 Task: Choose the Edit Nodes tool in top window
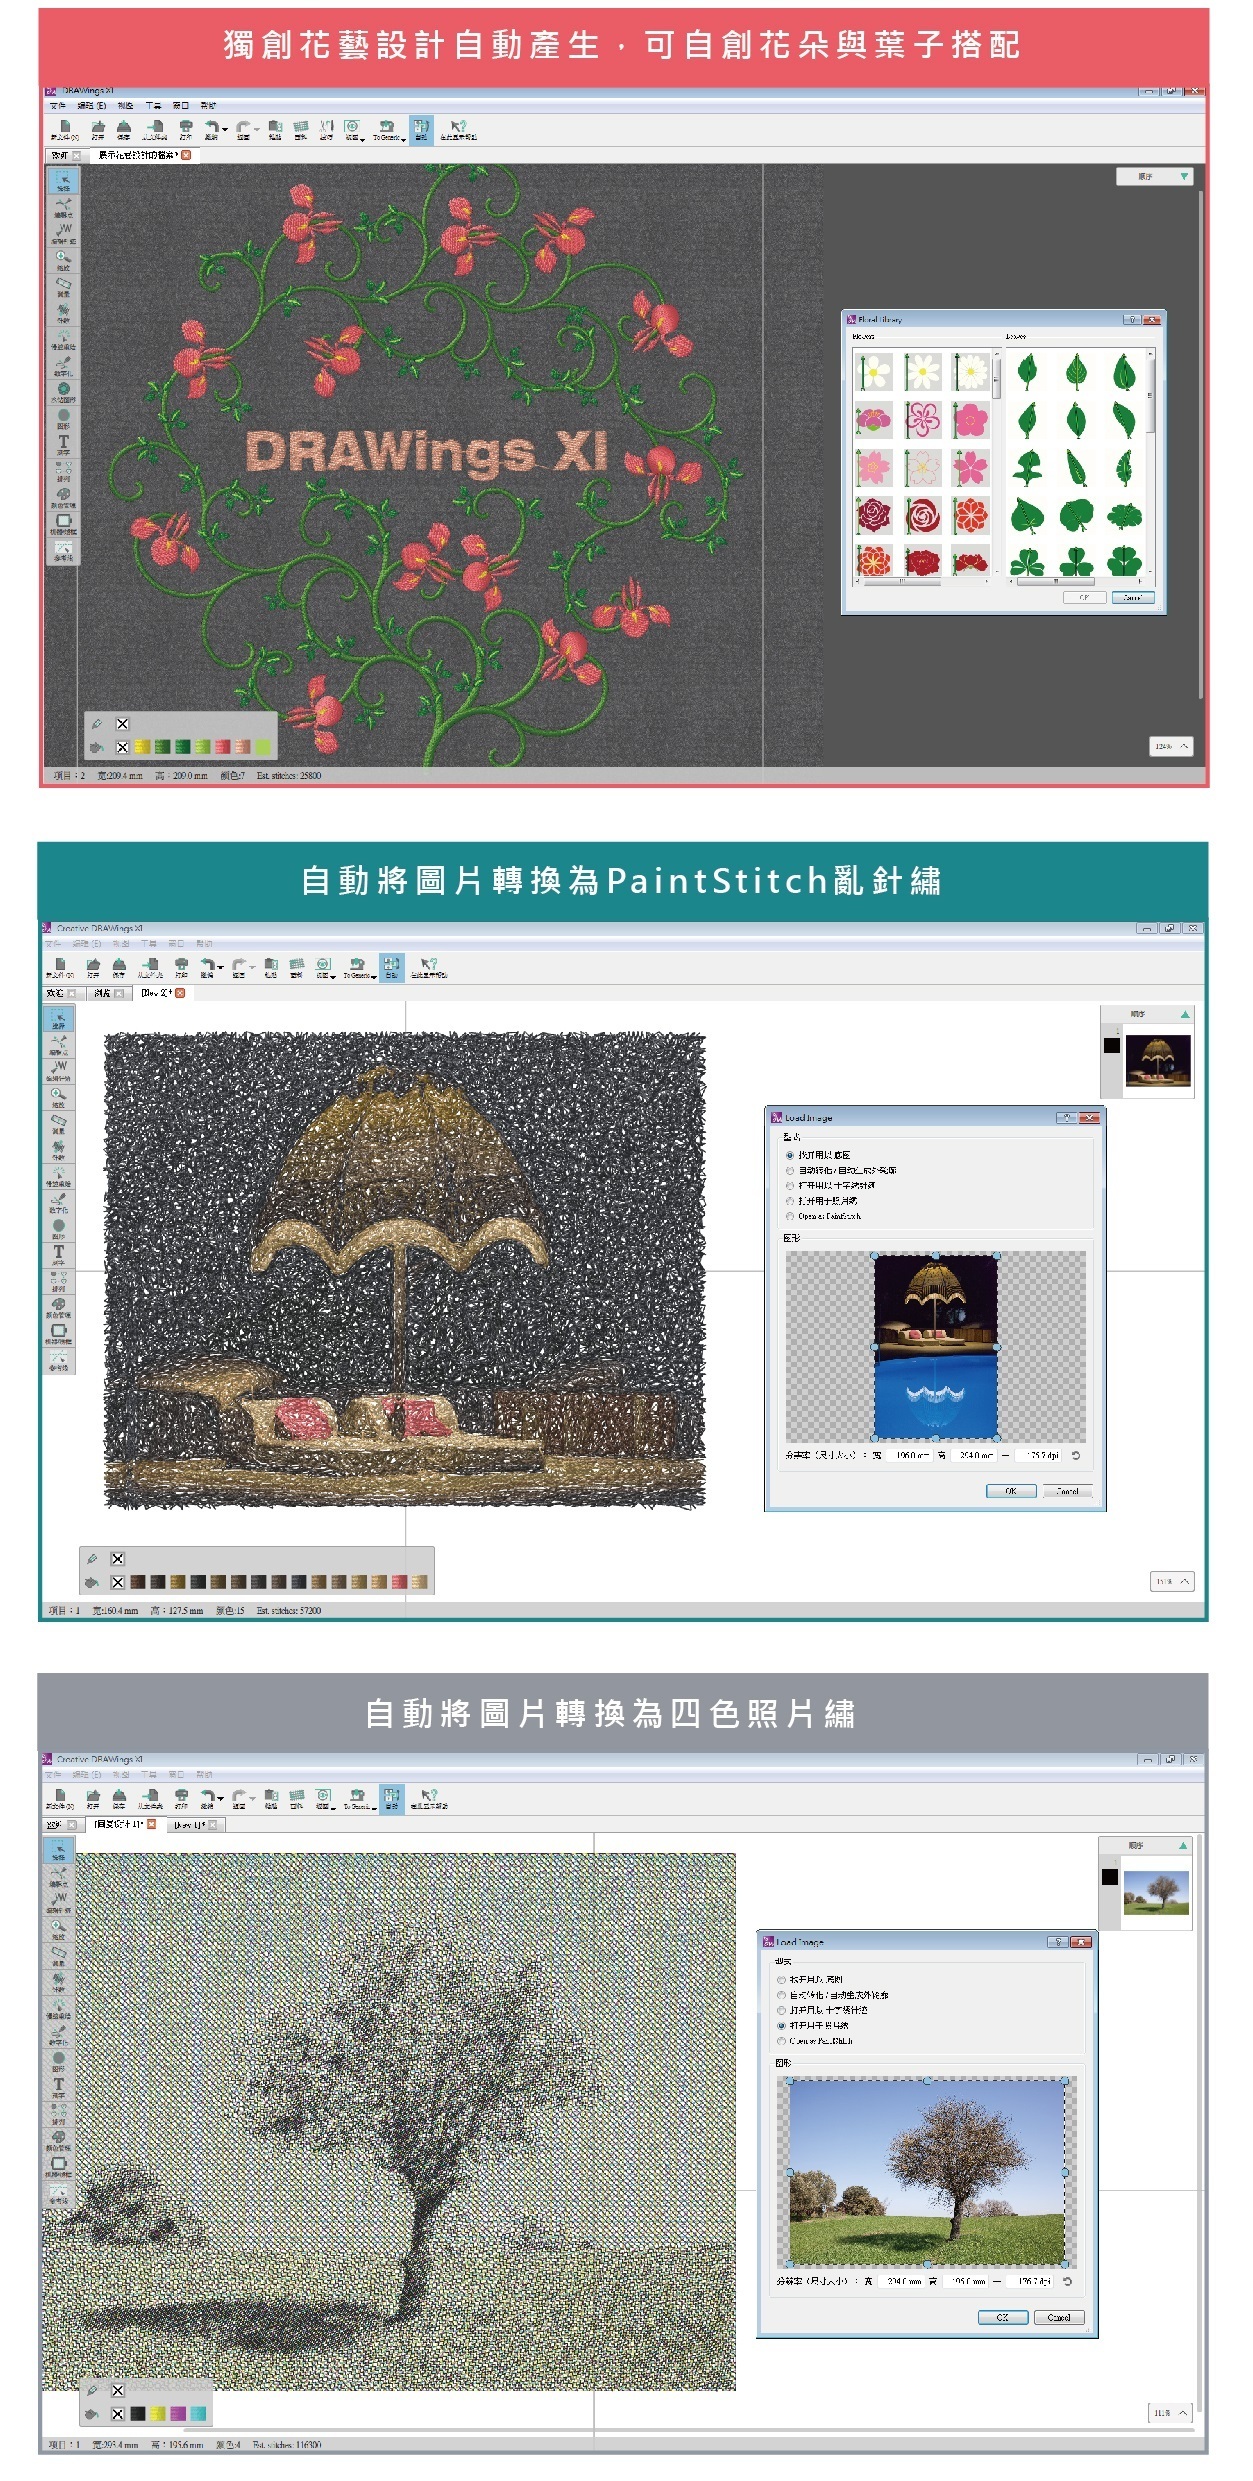pos(63,208)
